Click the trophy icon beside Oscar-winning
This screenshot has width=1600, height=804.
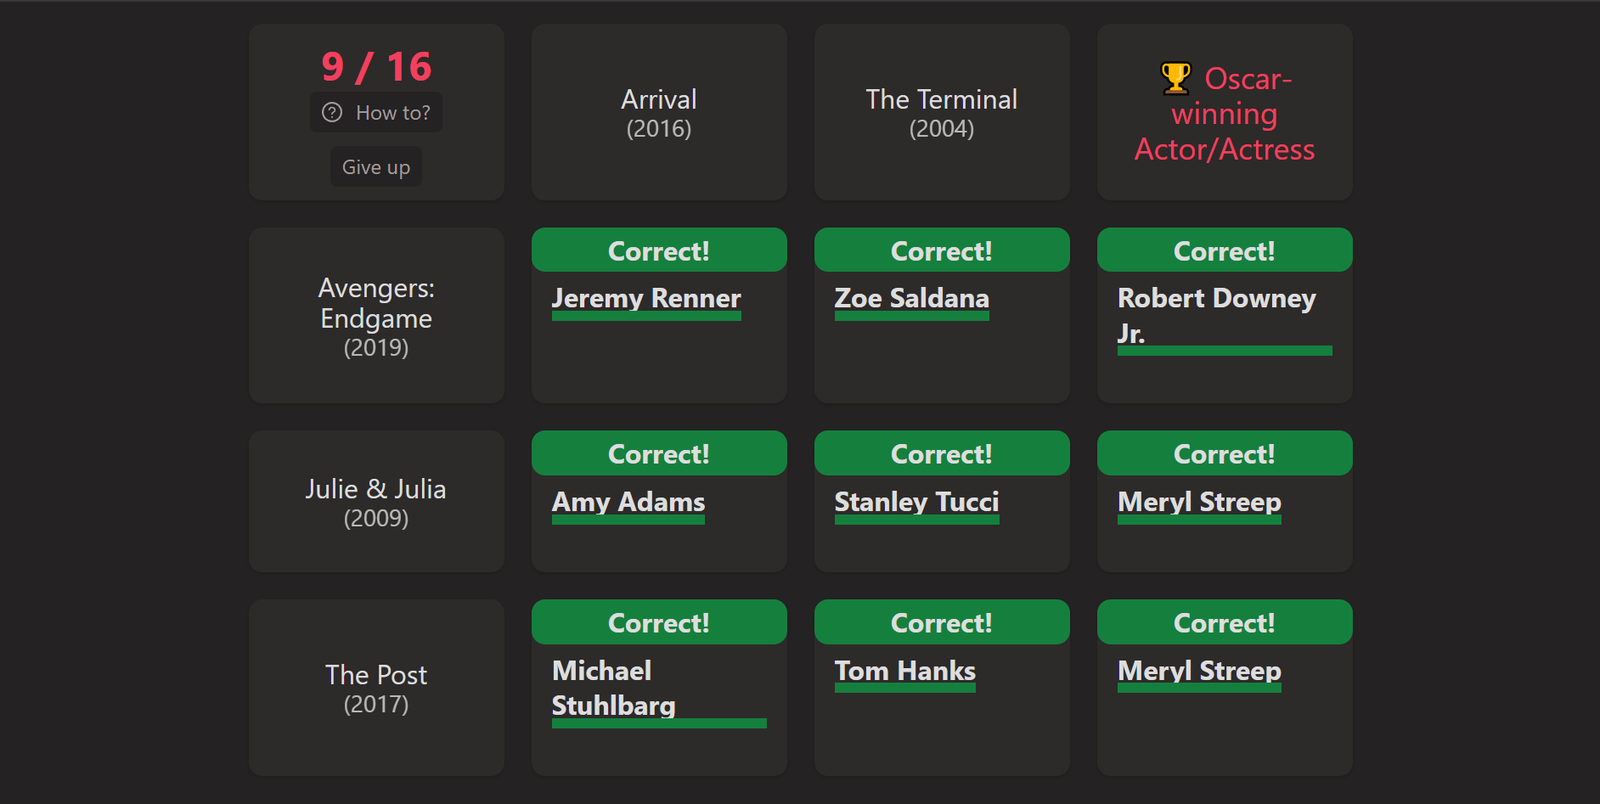[x=1176, y=78]
